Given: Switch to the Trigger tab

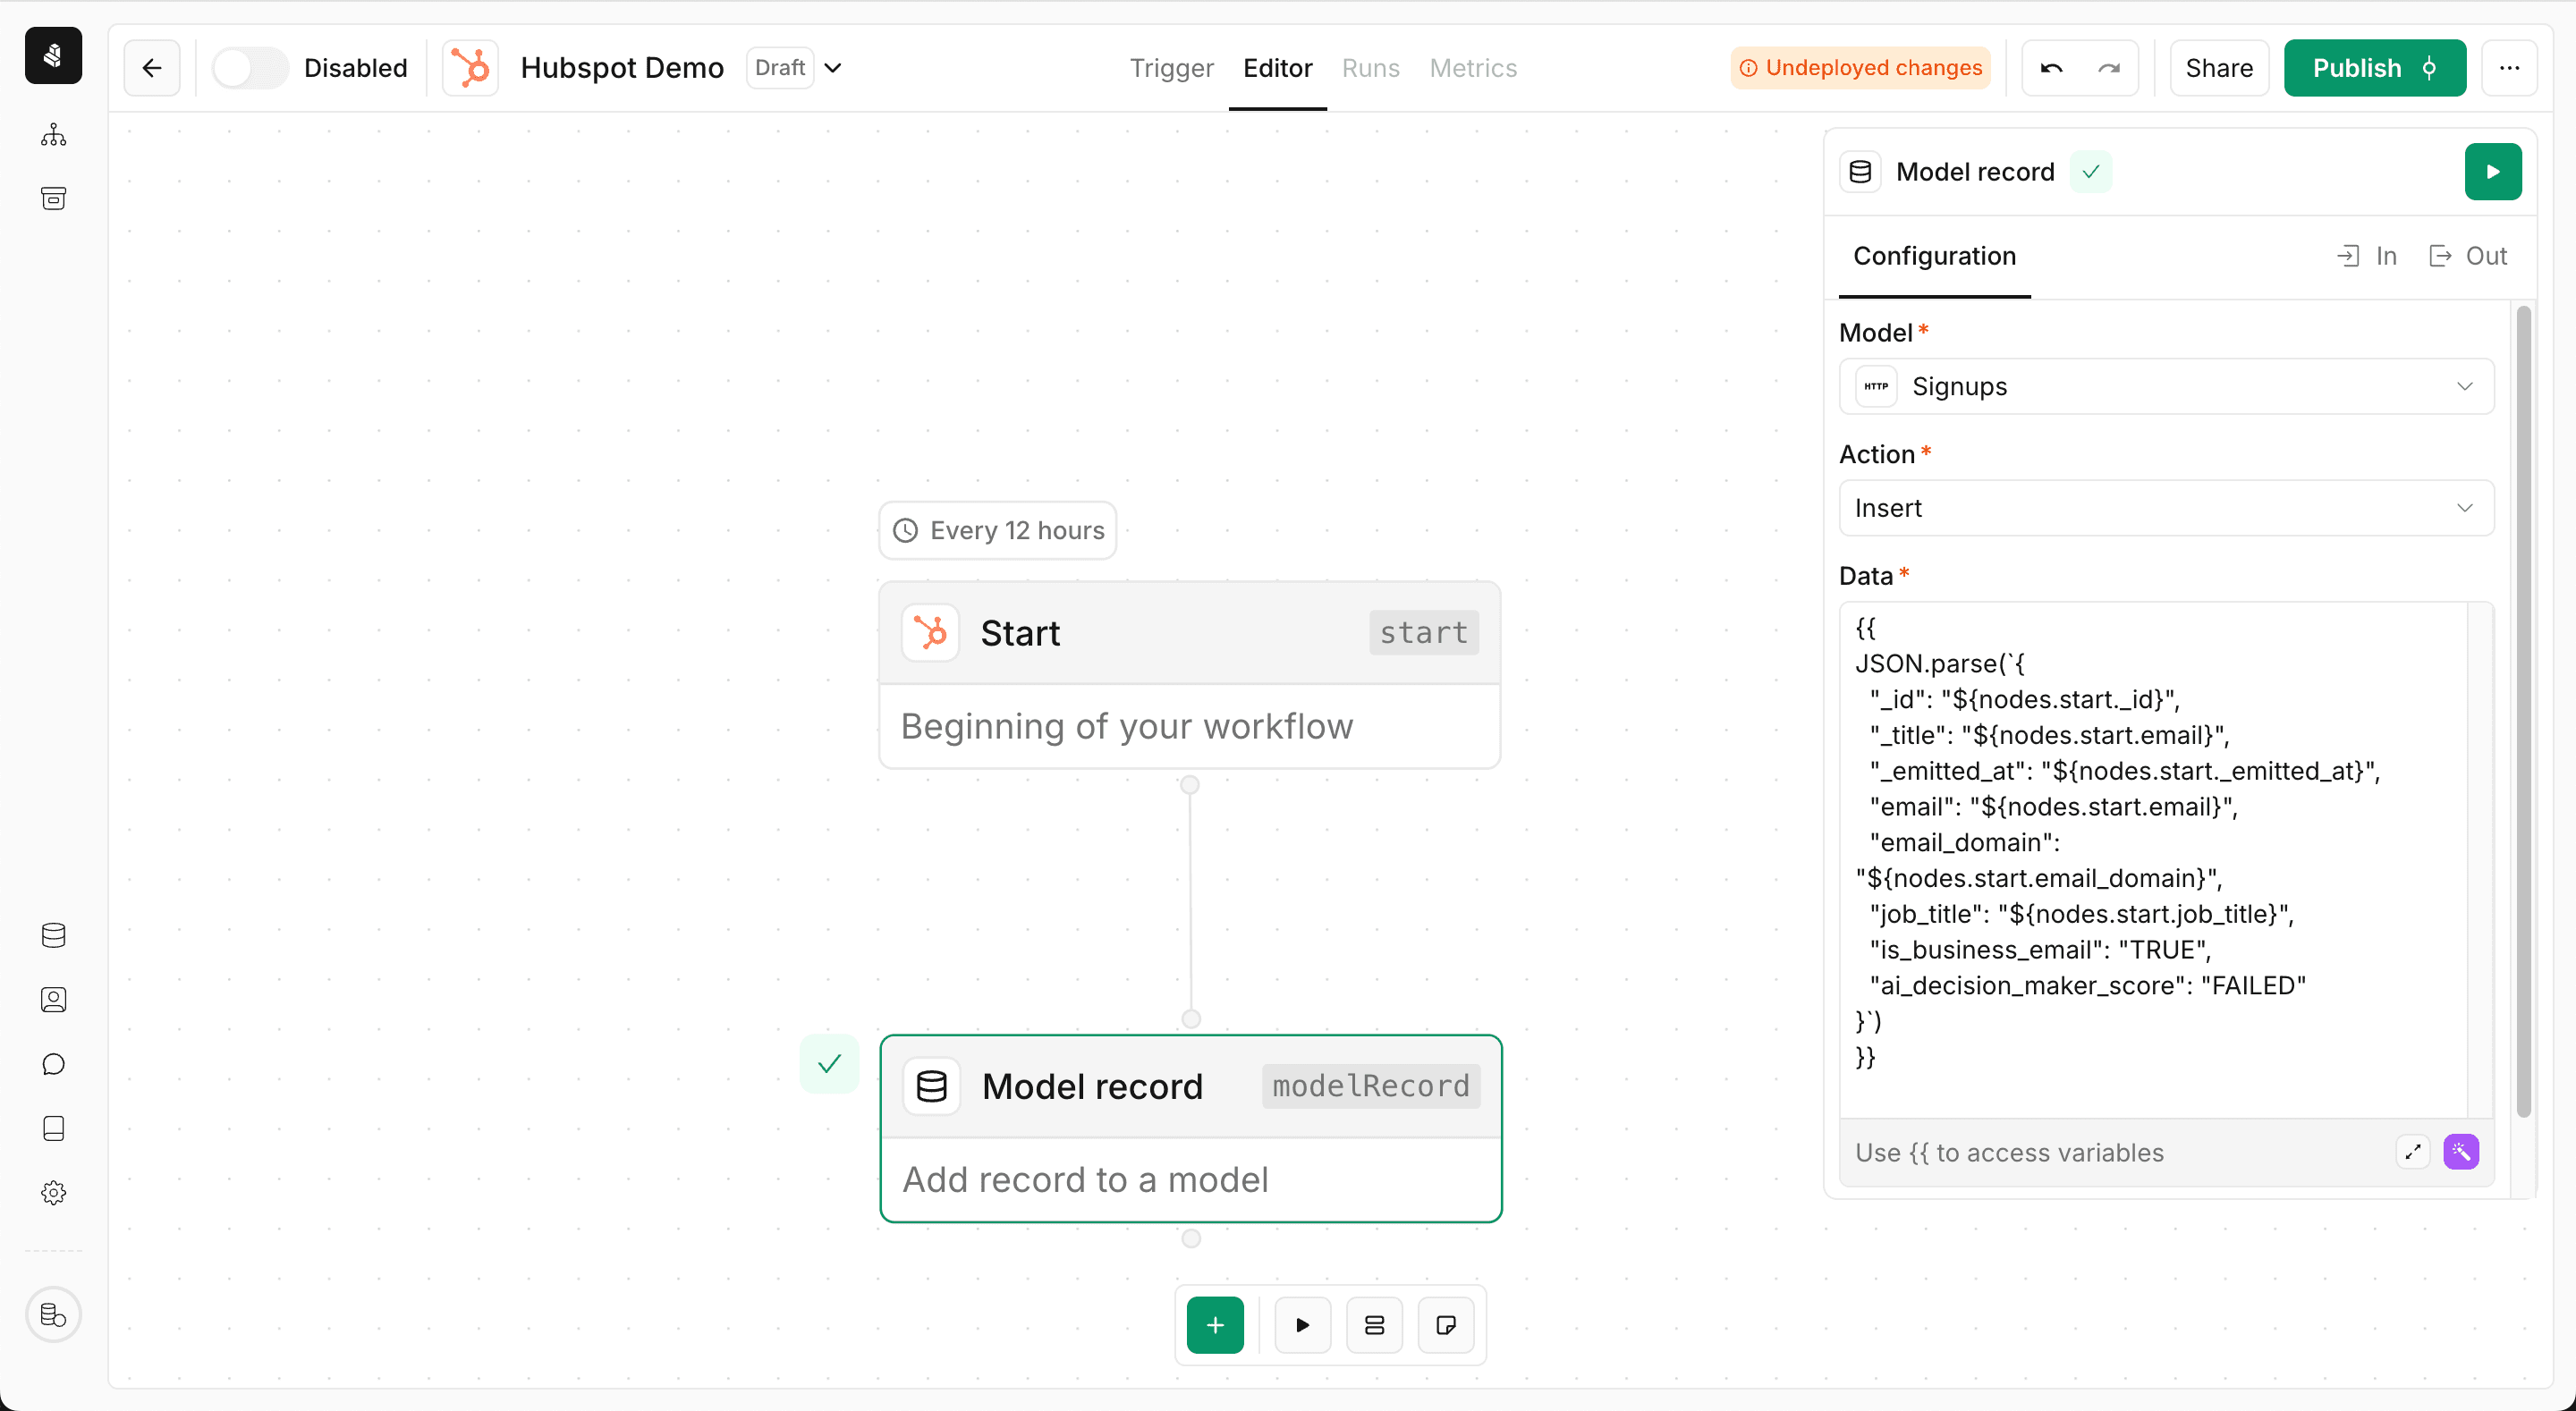Looking at the screenshot, I should tap(1171, 68).
